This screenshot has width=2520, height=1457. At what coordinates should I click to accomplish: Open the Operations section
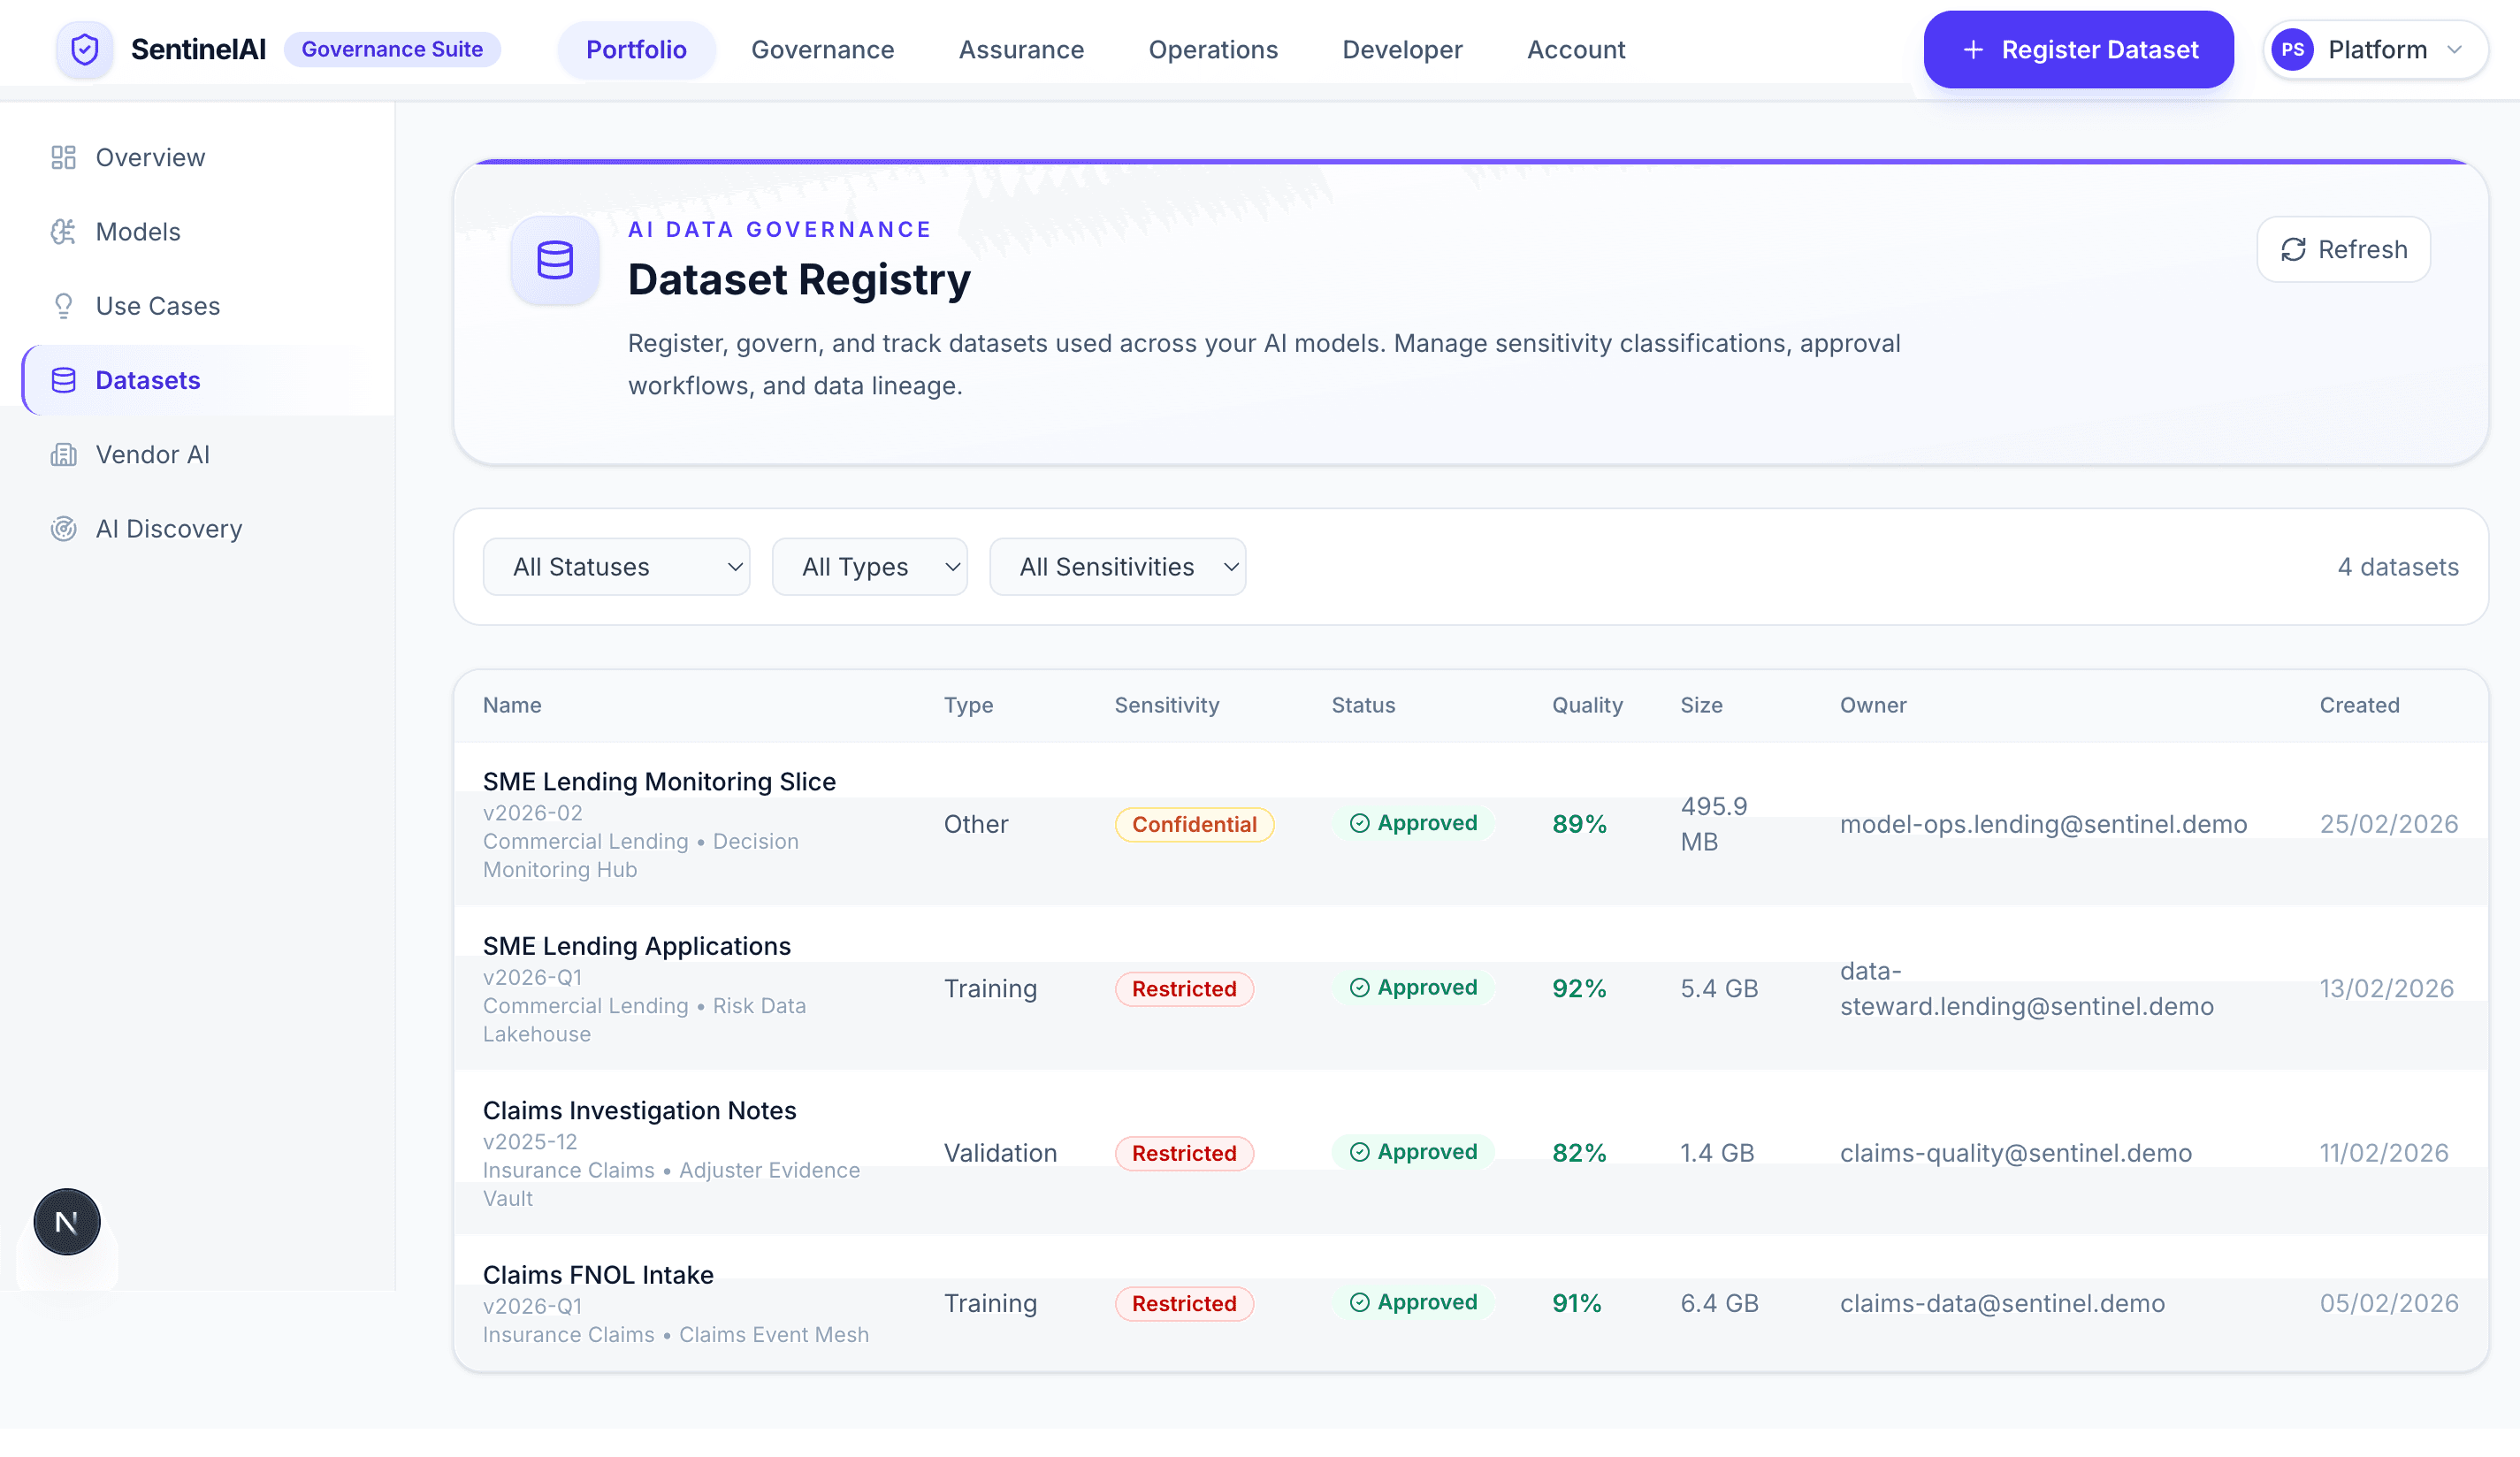(x=1213, y=49)
